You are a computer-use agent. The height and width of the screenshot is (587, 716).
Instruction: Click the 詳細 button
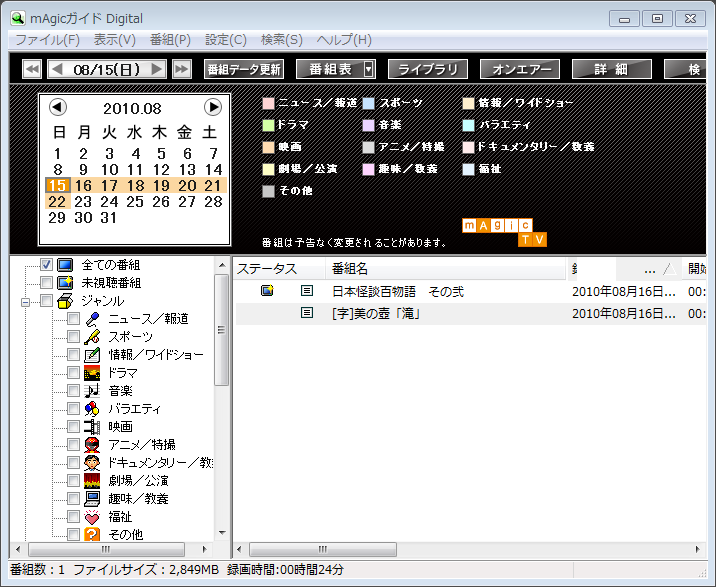click(x=611, y=69)
